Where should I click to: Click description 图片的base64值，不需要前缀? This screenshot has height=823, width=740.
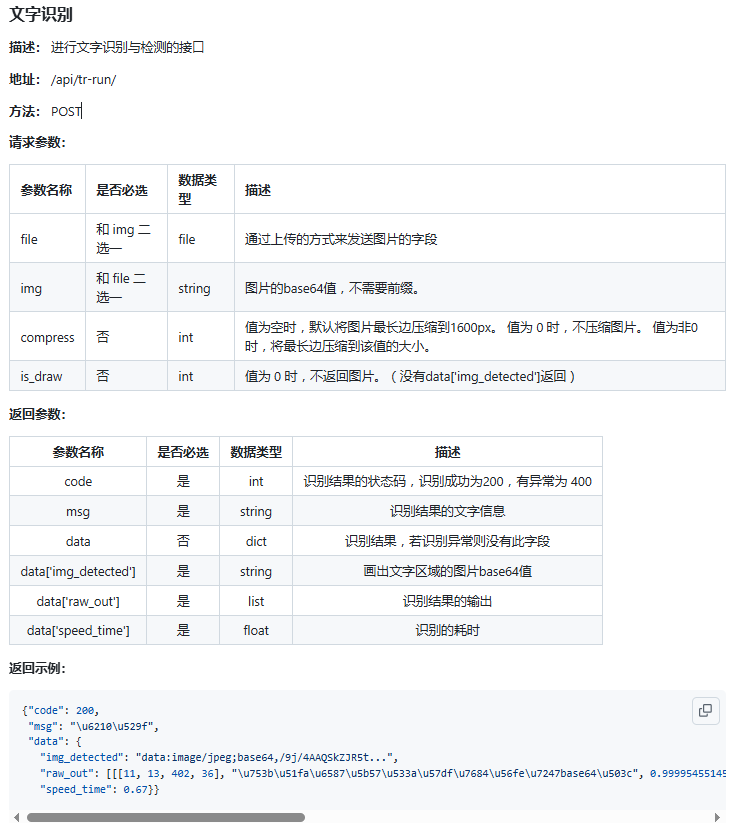point(332,288)
